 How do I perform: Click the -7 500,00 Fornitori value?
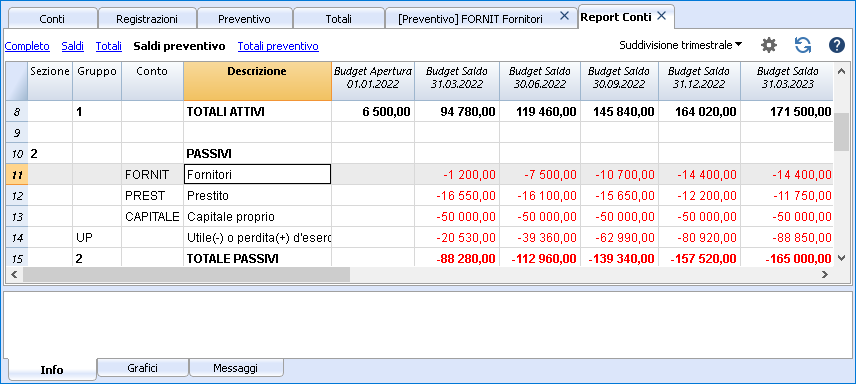539,175
